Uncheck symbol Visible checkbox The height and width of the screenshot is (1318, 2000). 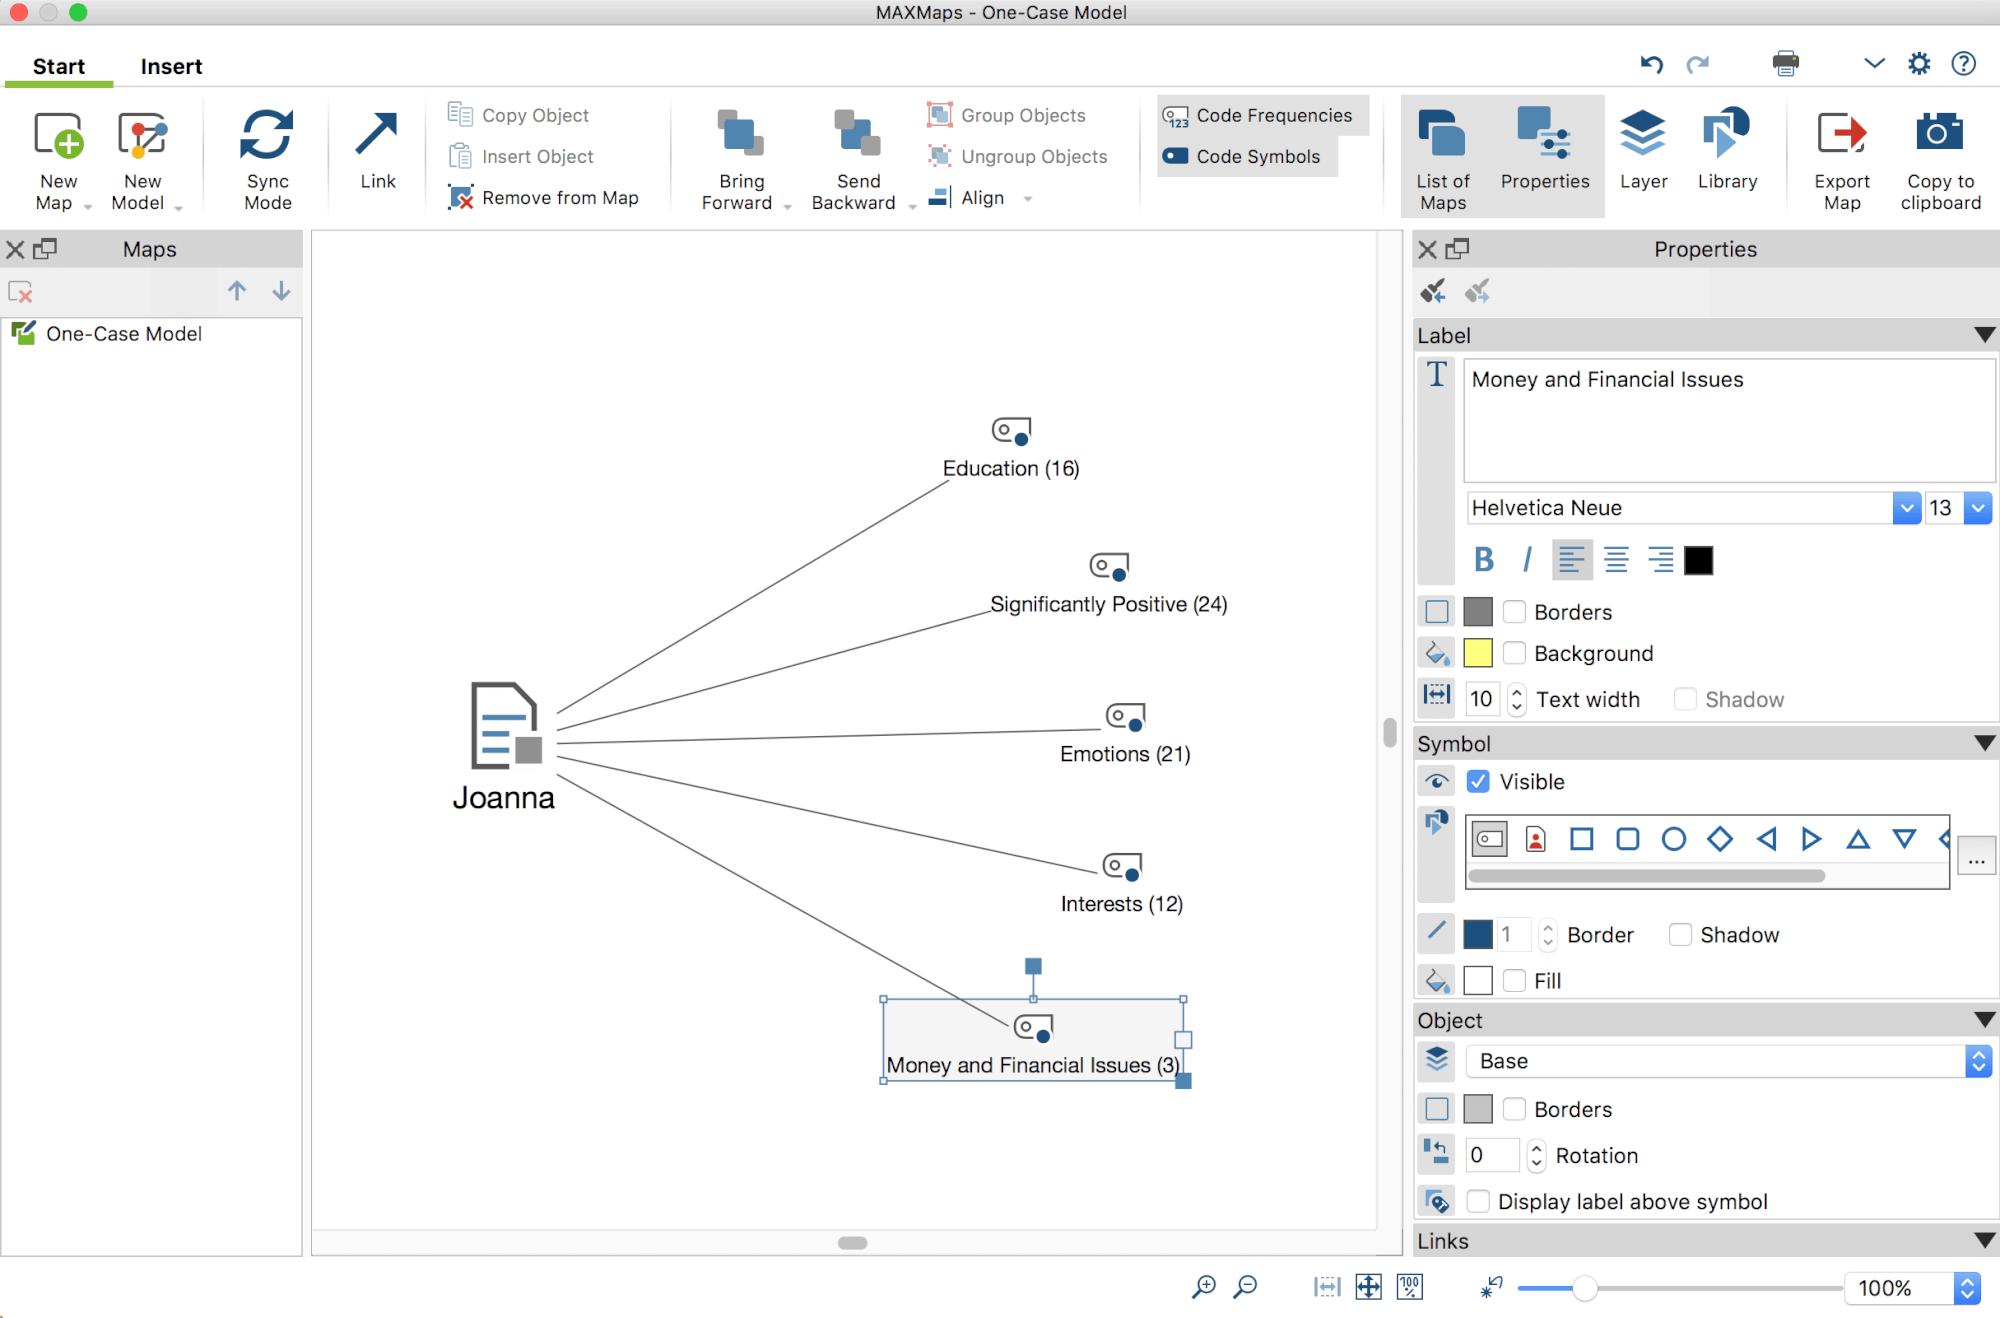pos(1477,781)
